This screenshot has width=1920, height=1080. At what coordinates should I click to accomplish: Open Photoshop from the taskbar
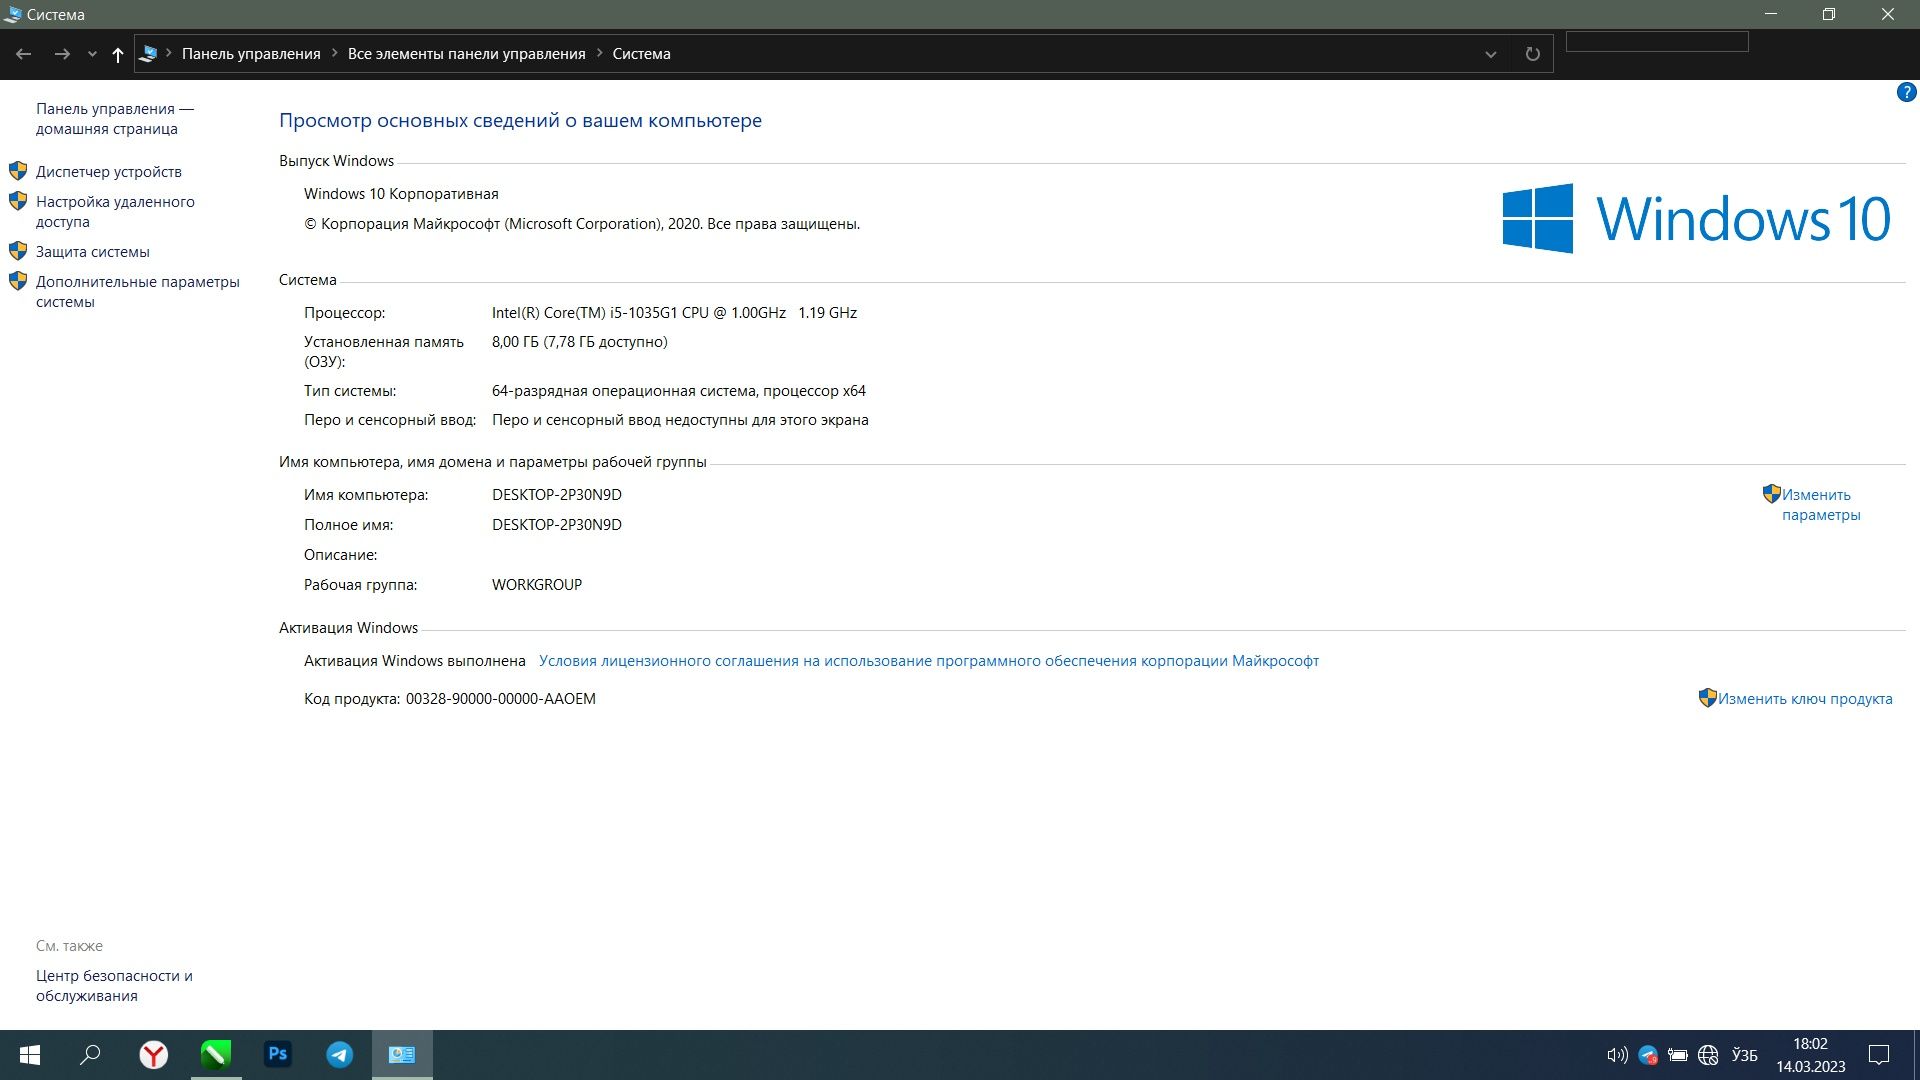point(278,1055)
